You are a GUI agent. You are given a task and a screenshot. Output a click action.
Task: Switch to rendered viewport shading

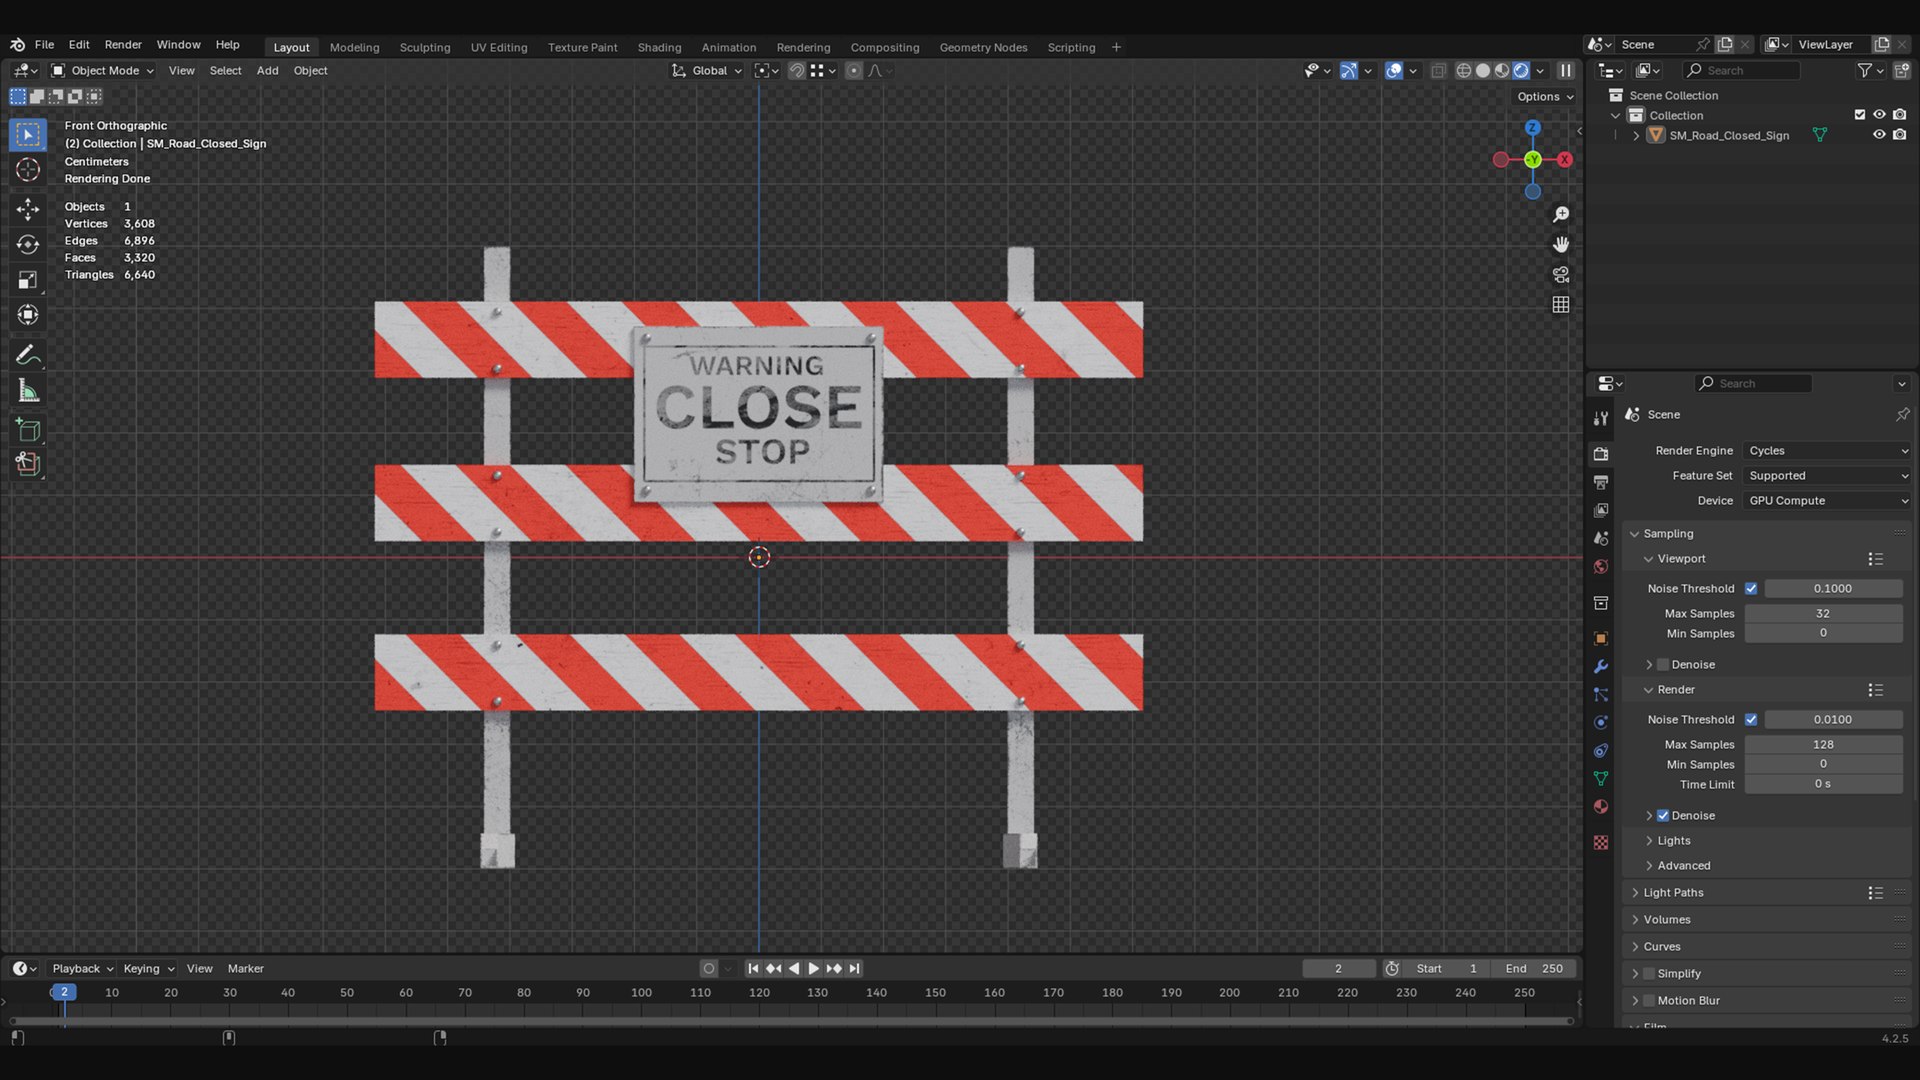(x=1521, y=71)
